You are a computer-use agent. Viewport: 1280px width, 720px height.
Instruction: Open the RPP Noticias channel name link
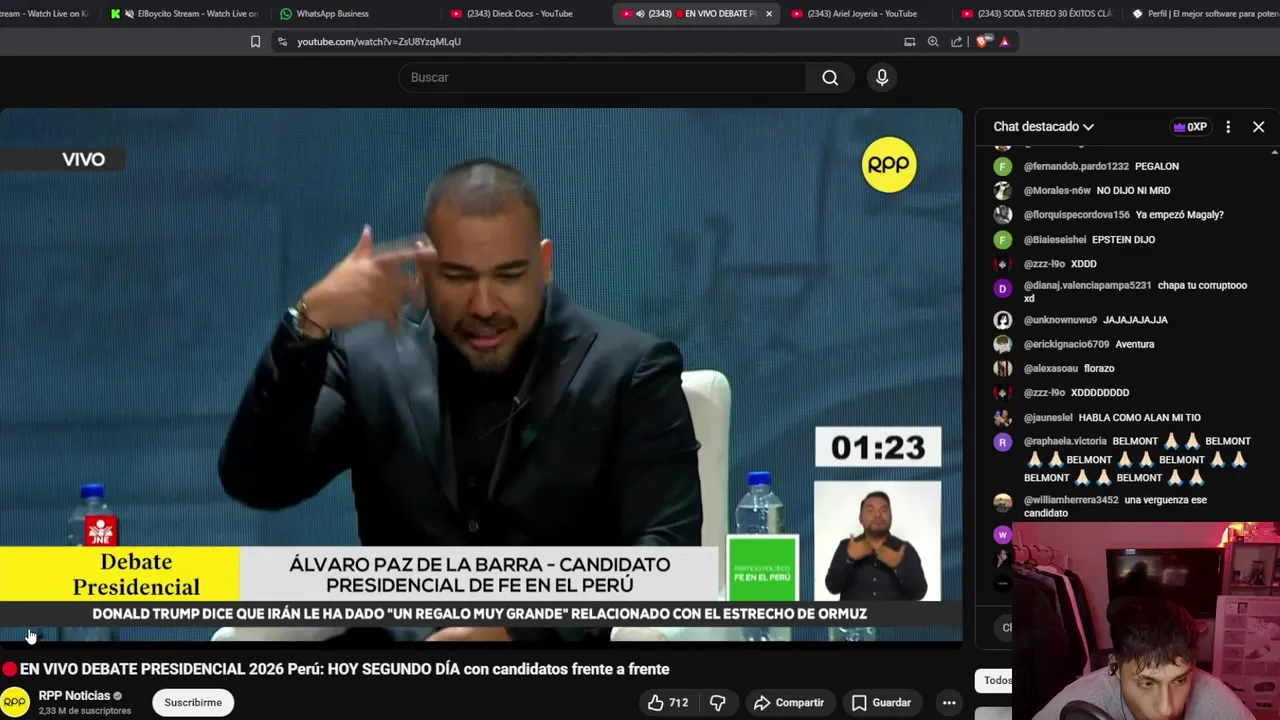pyautogui.click(x=74, y=696)
